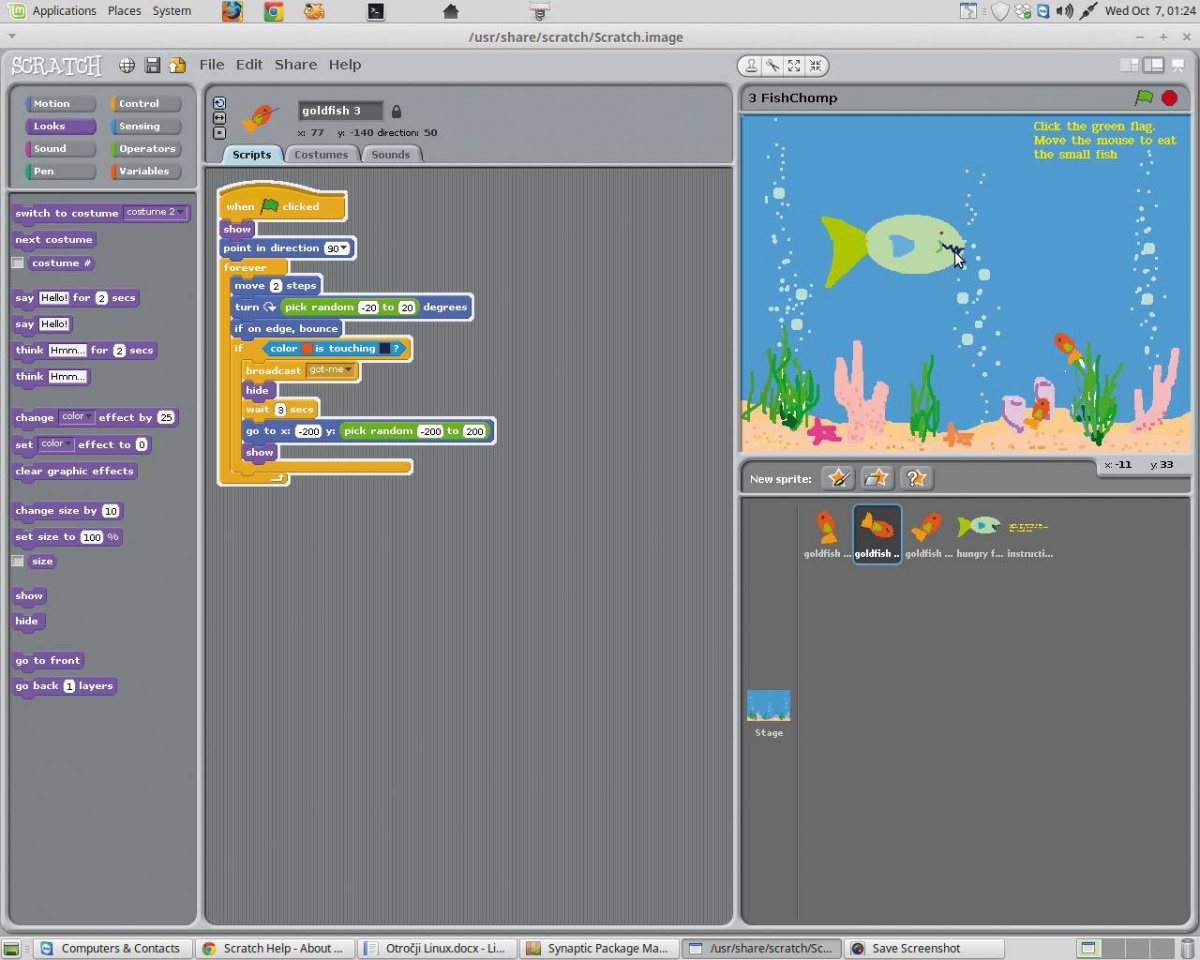This screenshot has height=960, width=1200.
Task: Set rotation style to can rotate
Action: (220, 103)
